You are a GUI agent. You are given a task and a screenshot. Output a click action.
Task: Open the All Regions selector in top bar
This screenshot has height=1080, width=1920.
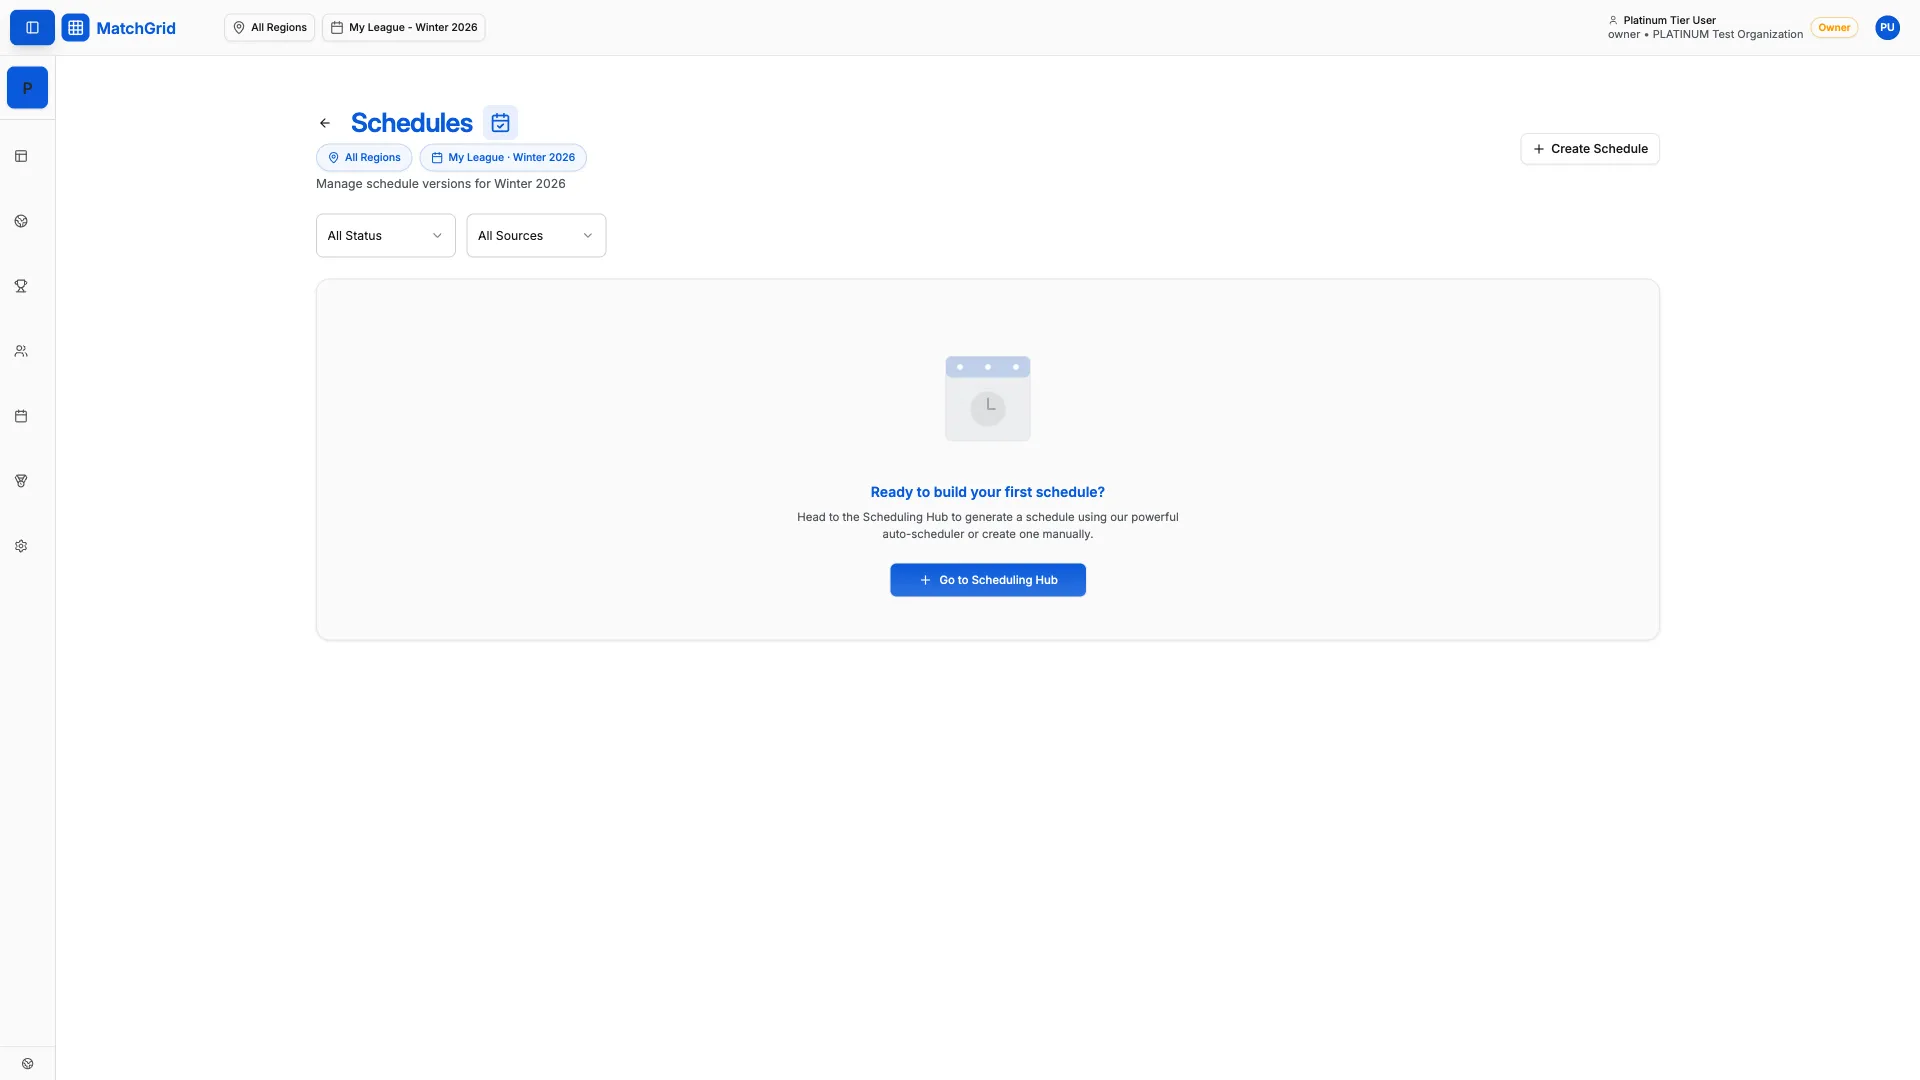click(x=269, y=28)
